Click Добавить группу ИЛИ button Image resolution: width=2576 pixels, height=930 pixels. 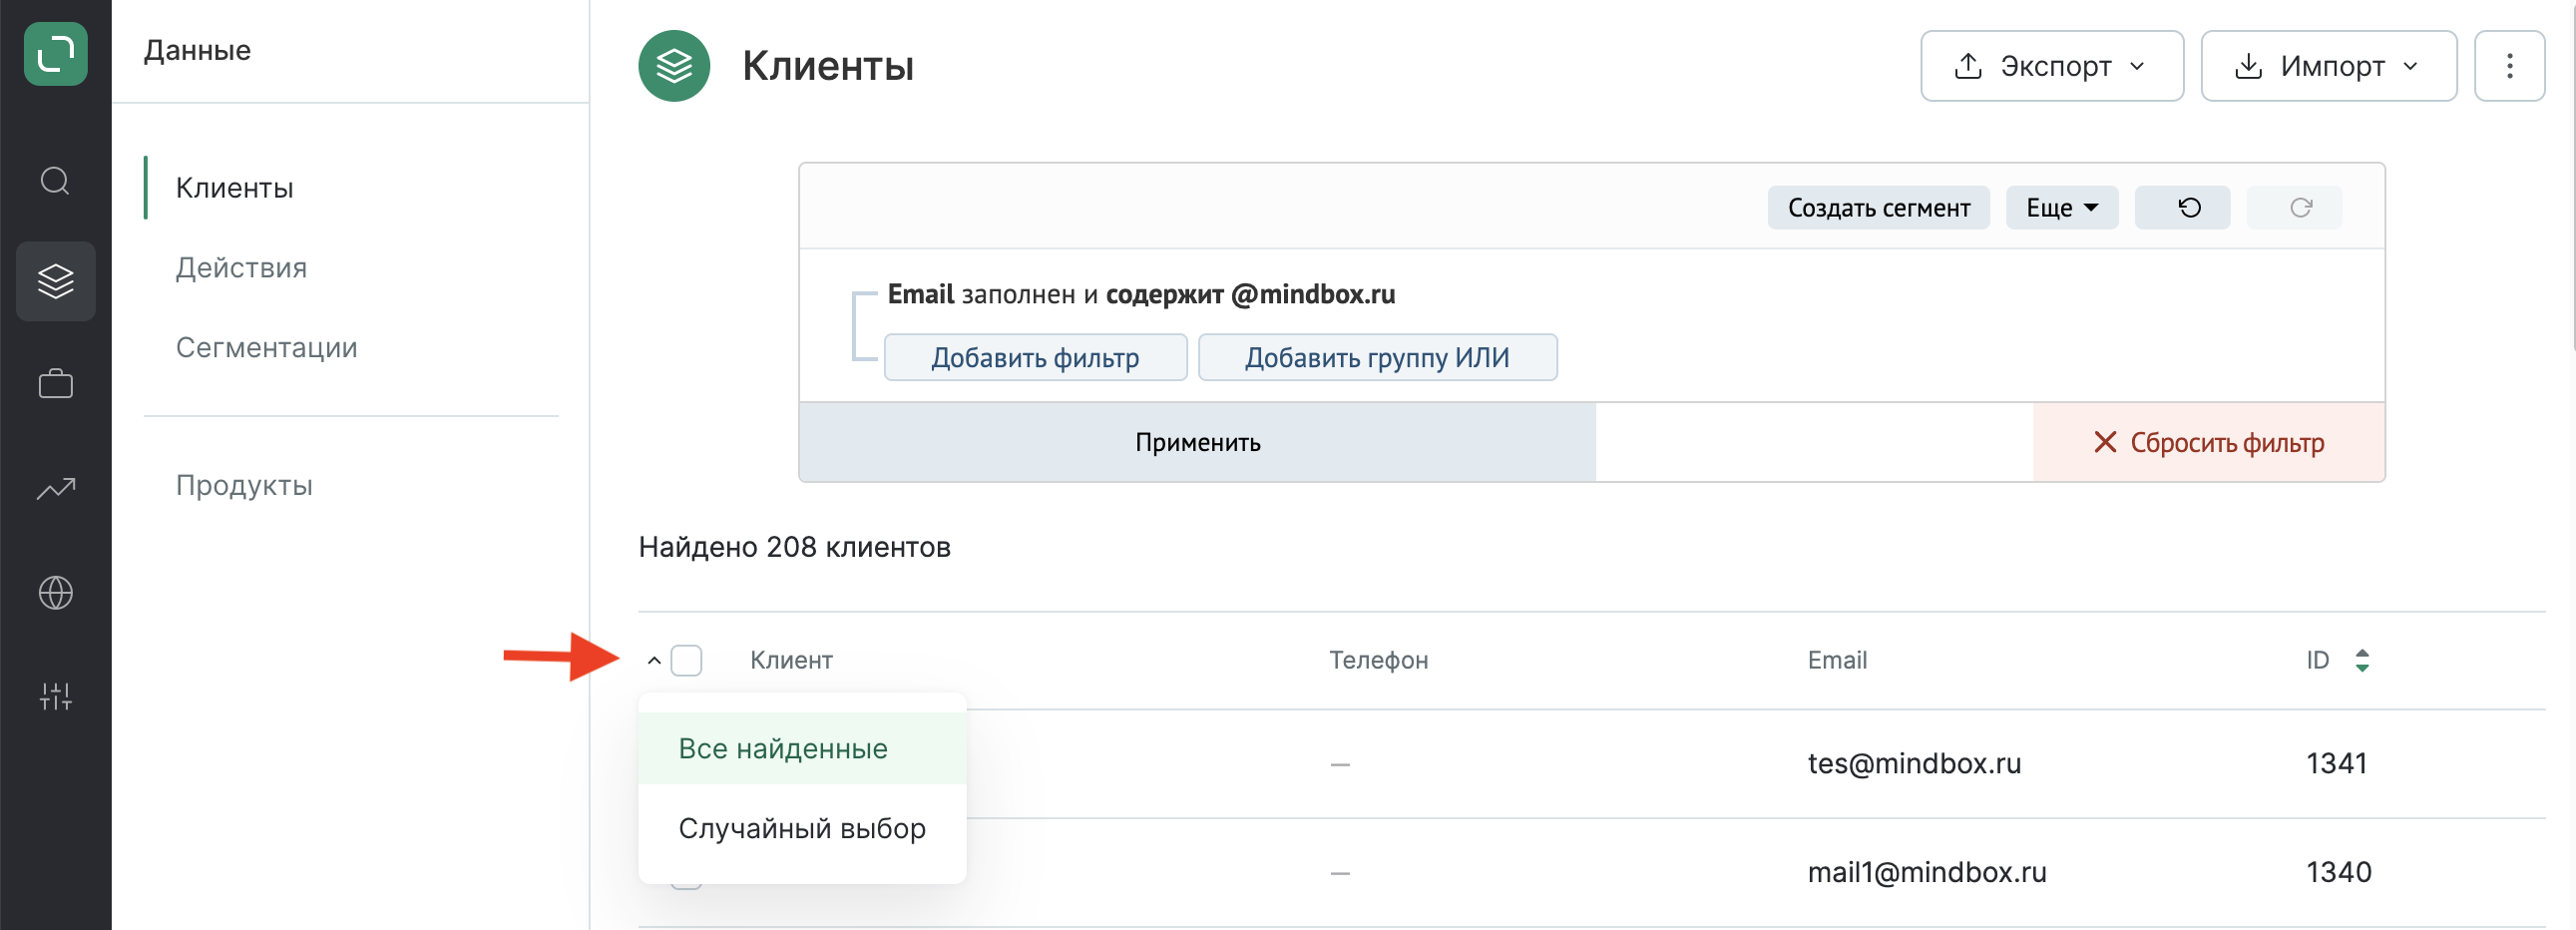click(x=1376, y=357)
